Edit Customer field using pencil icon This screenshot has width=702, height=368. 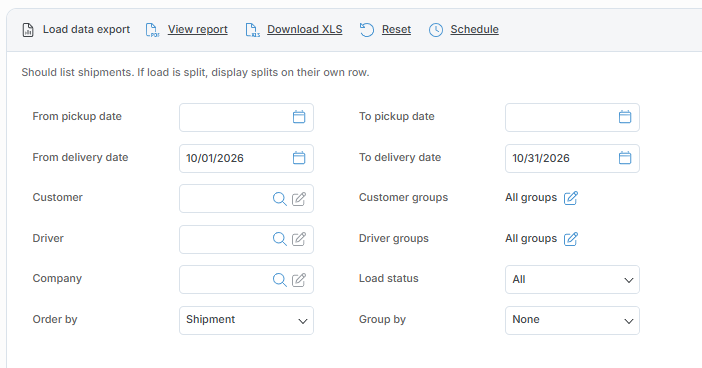(x=299, y=199)
